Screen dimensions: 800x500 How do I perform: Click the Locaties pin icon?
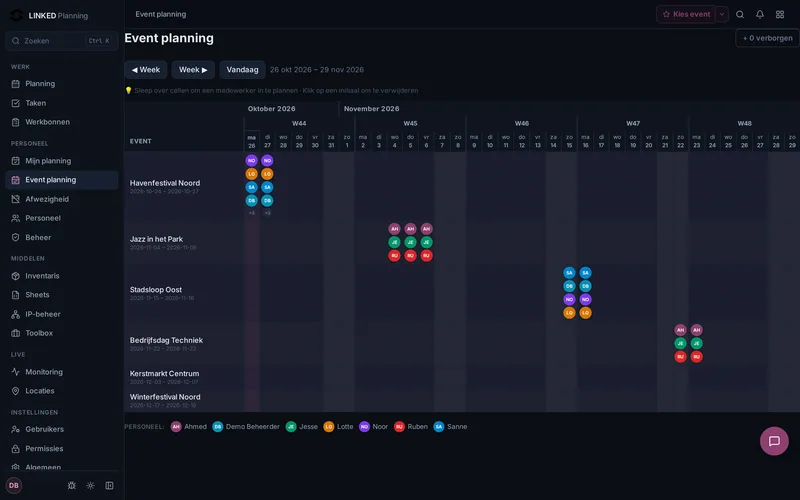point(15,391)
